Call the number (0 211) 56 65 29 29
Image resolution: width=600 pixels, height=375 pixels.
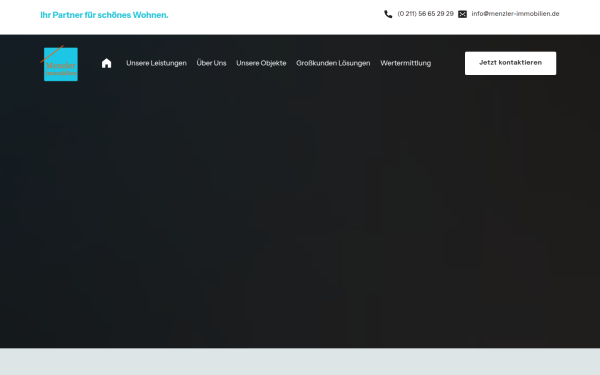[425, 14]
